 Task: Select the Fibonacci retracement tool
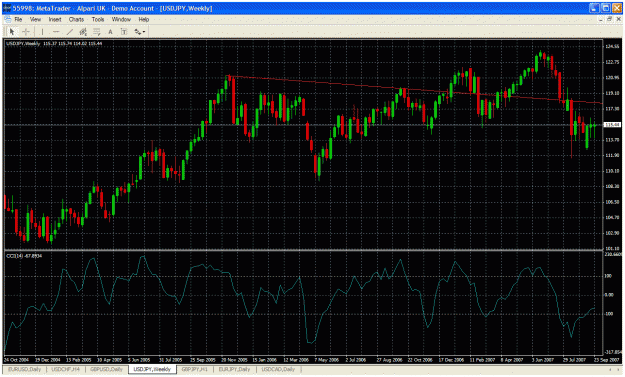96,32
